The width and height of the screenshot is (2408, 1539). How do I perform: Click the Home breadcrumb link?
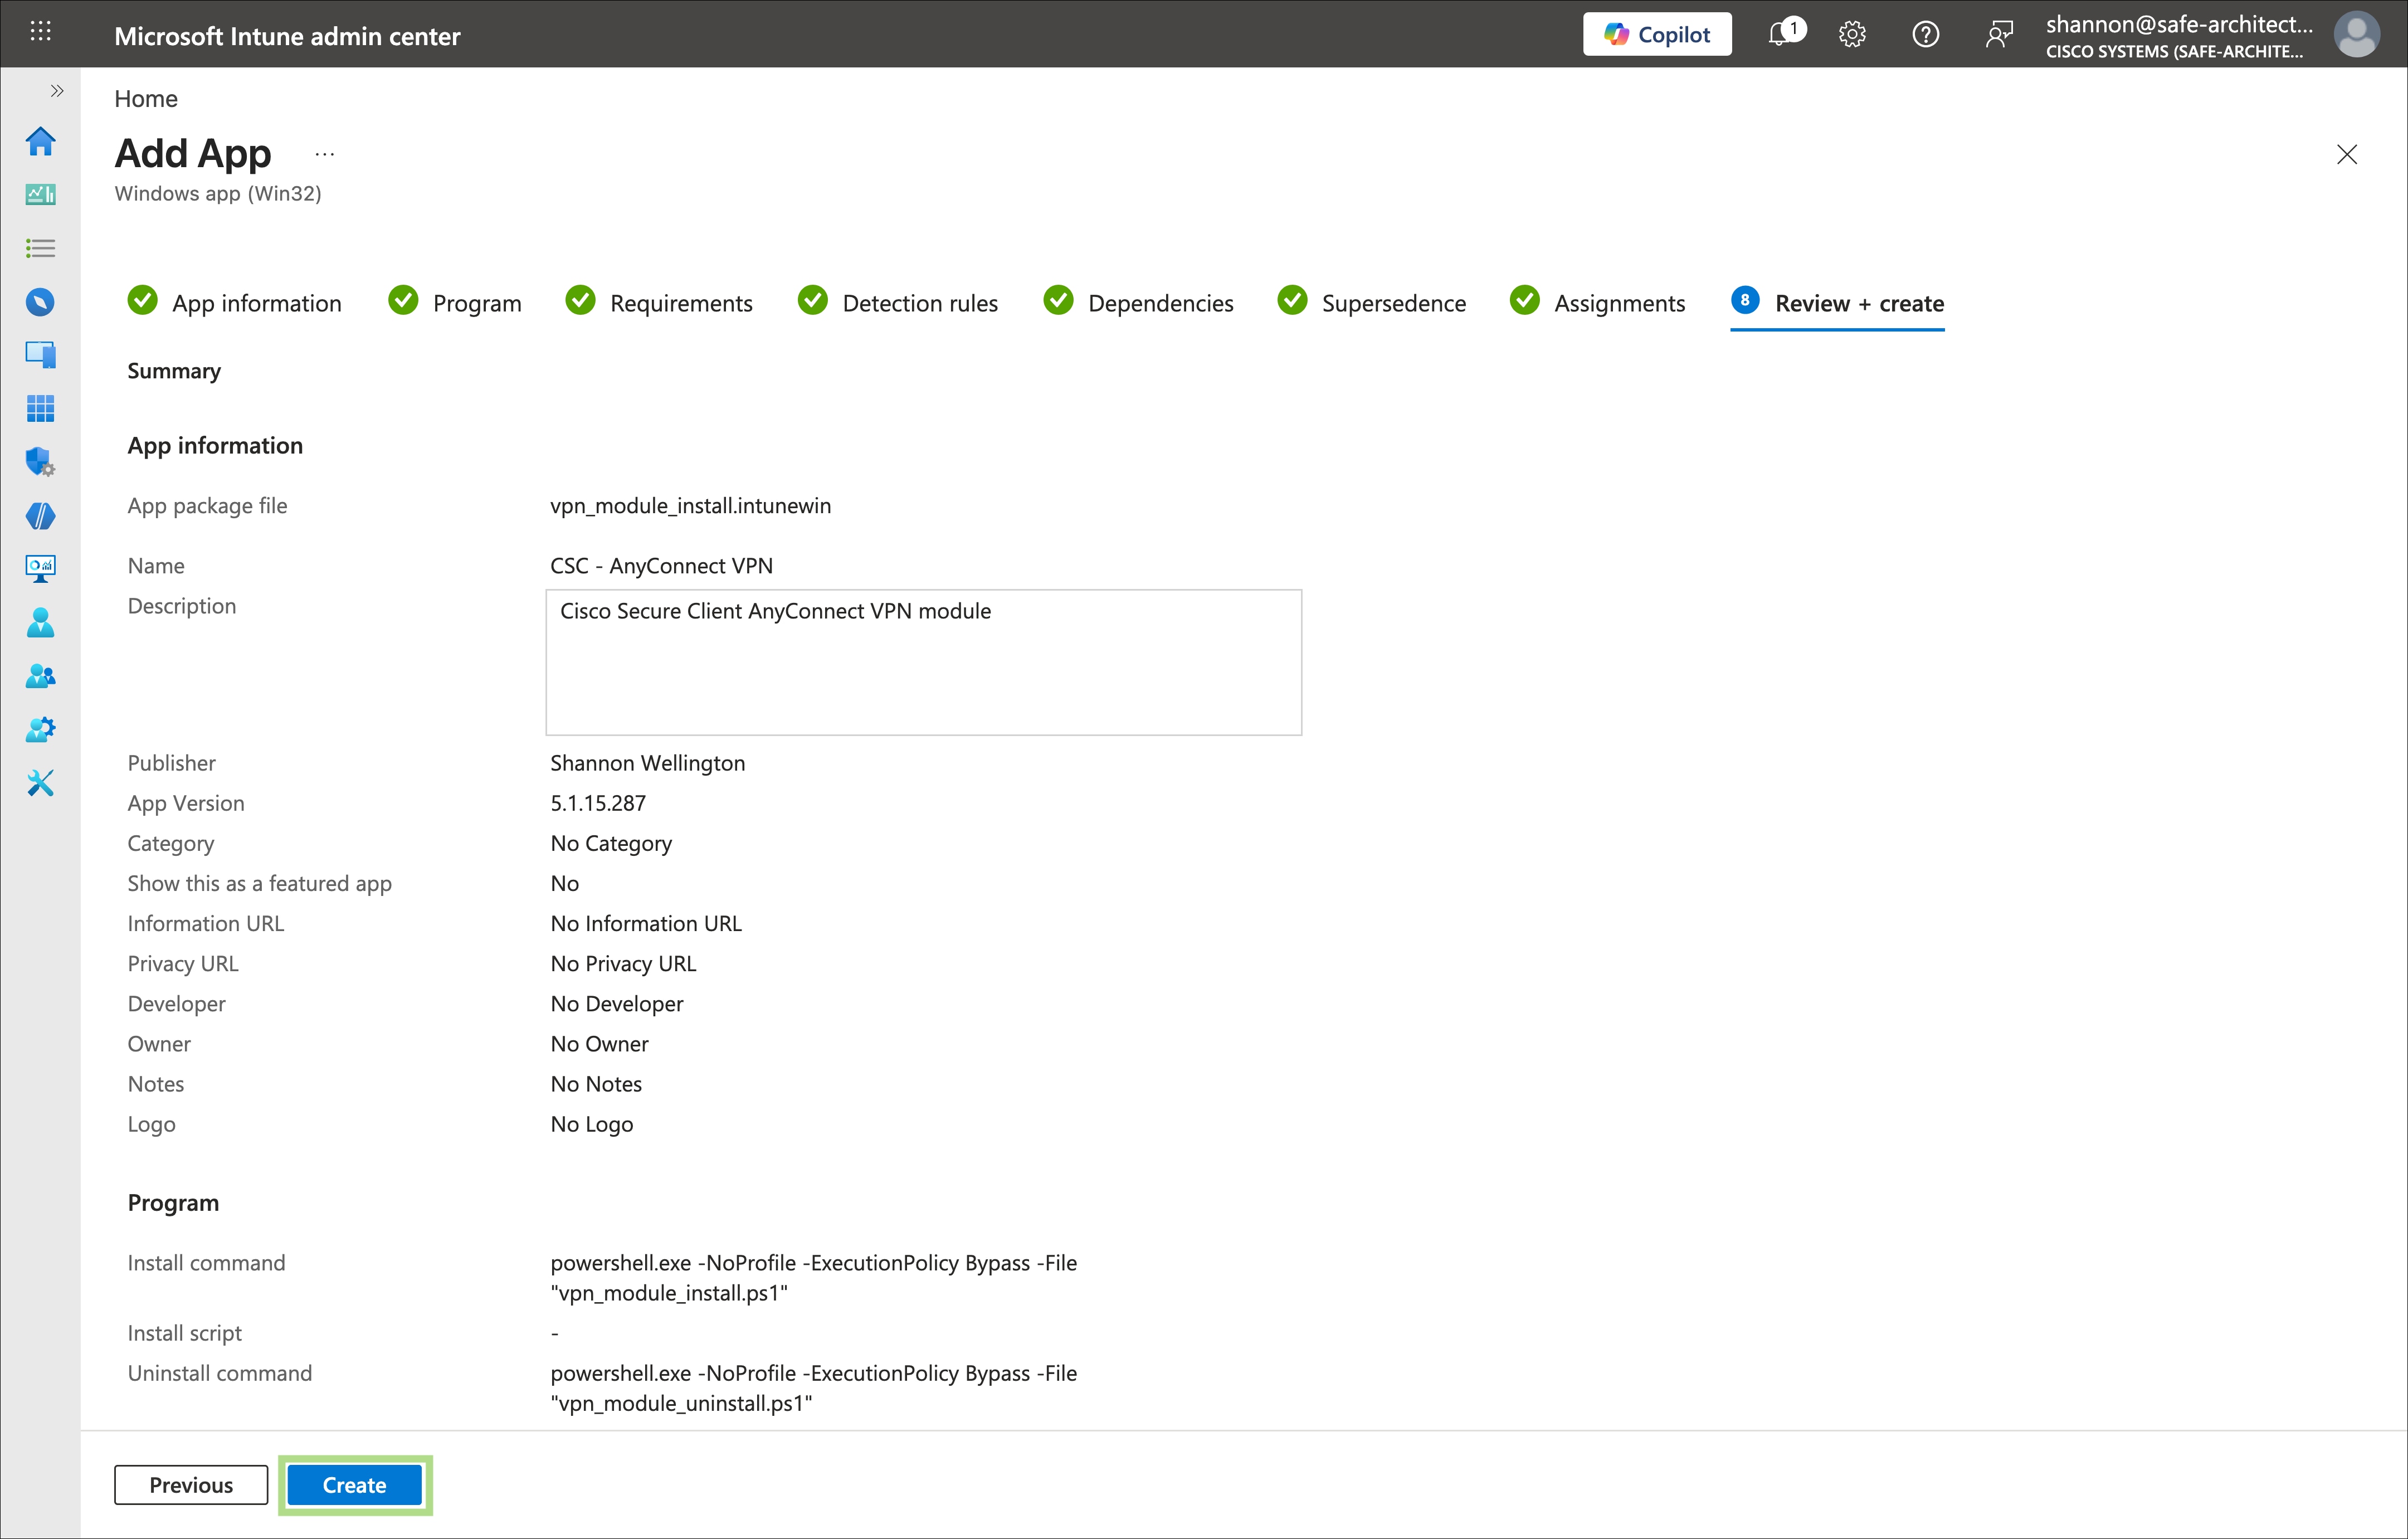(146, 99)
